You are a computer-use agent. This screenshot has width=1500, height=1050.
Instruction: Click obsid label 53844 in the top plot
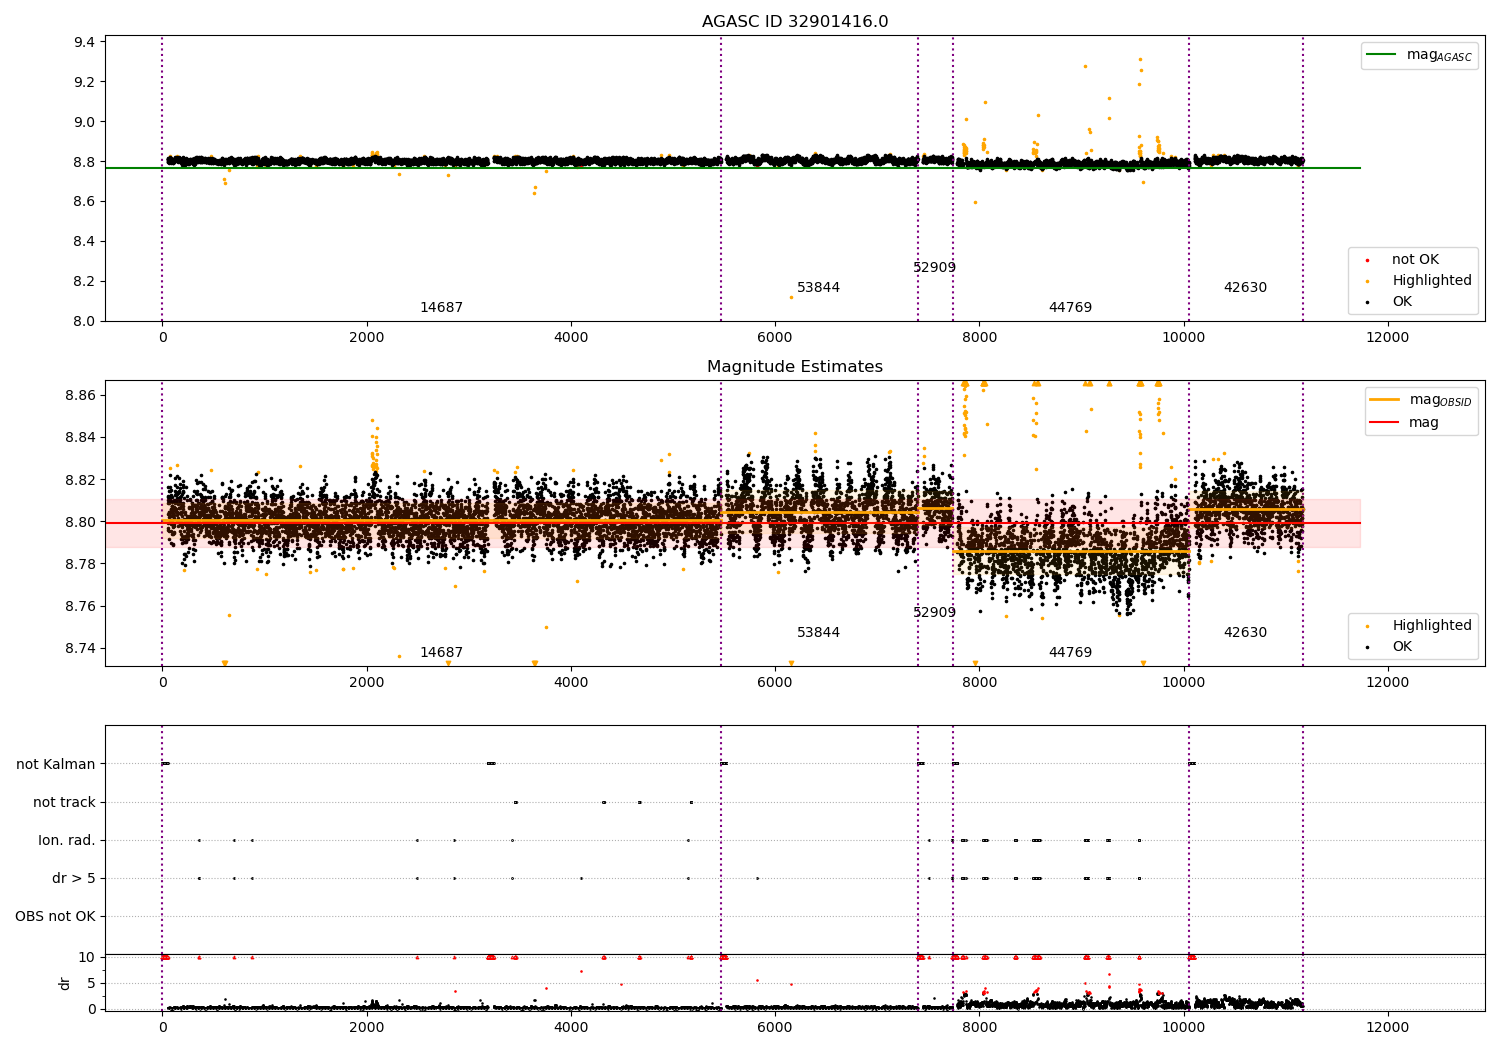pyautogui.click(x=818, y=288)
